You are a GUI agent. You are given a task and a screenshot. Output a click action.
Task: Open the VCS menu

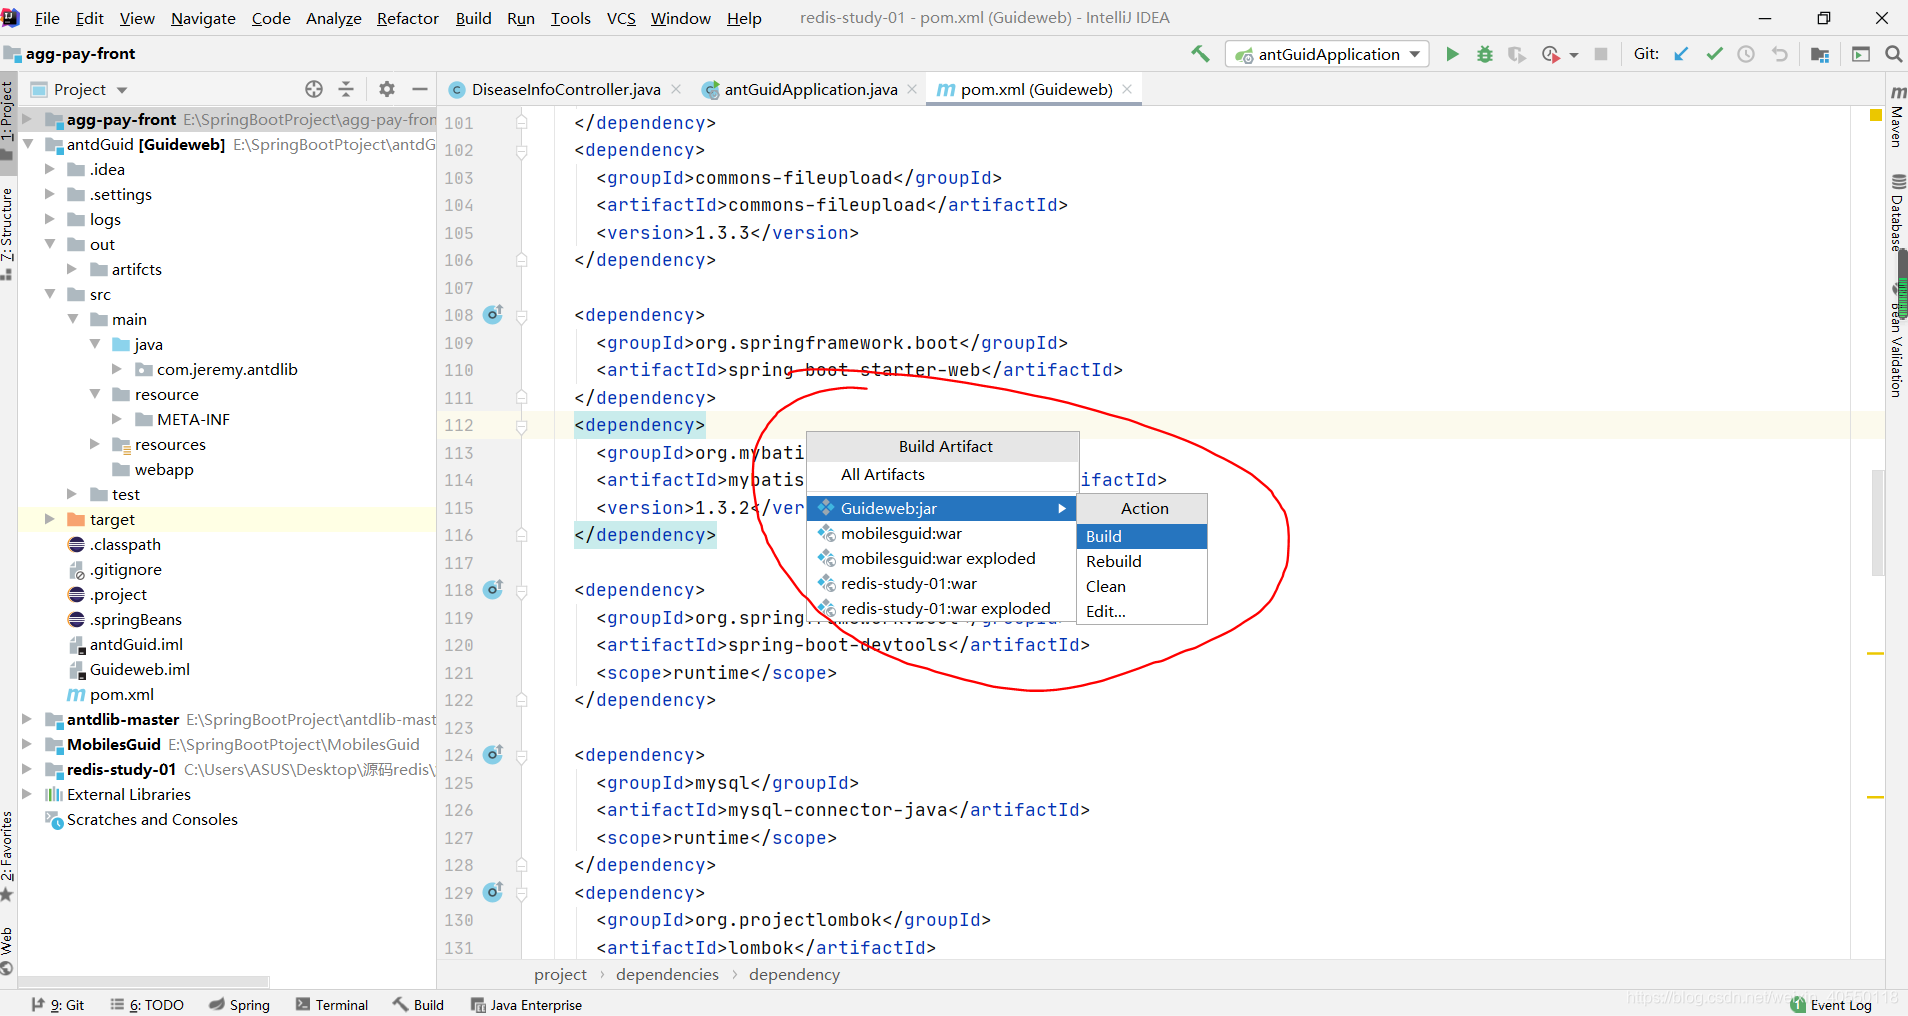621,18
